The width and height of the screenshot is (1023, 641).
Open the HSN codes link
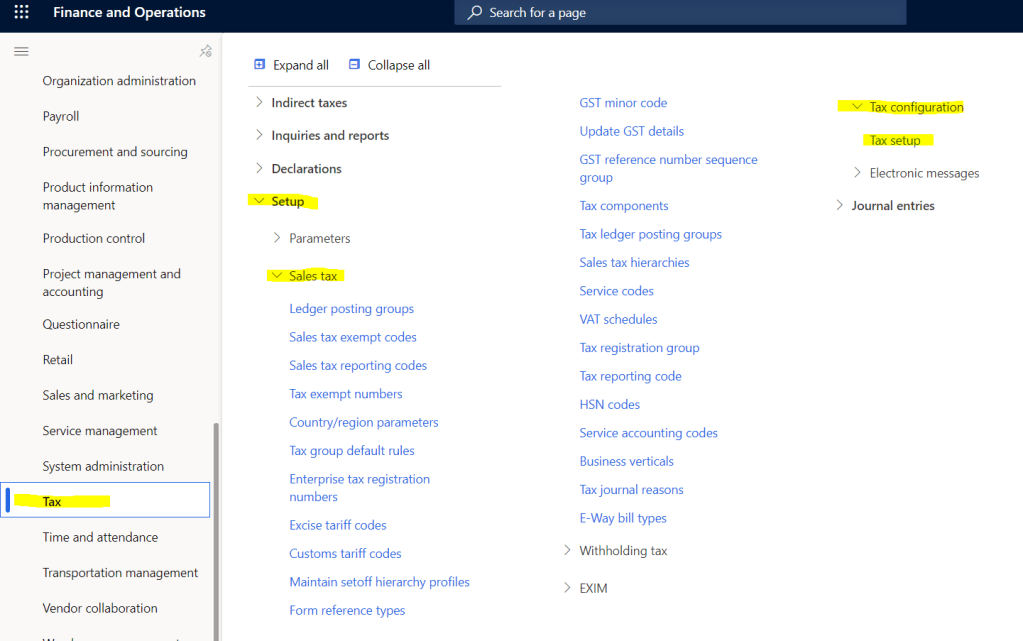click(609, 405)
